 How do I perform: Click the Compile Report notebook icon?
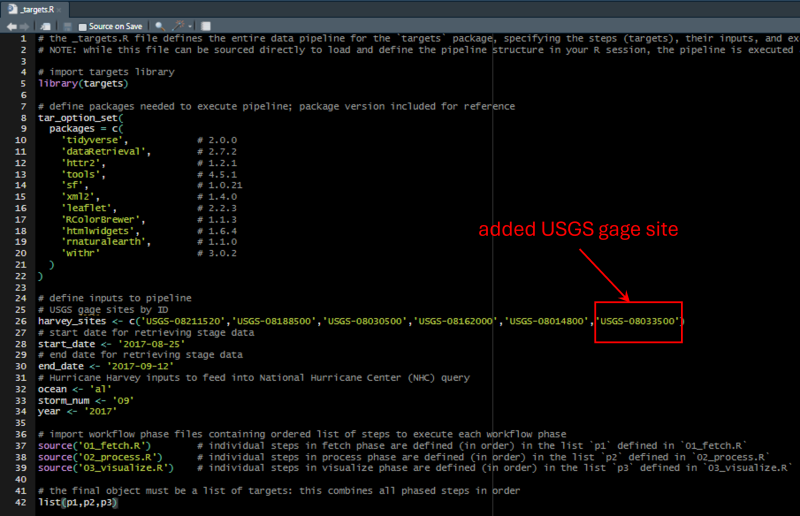(205, 24)
